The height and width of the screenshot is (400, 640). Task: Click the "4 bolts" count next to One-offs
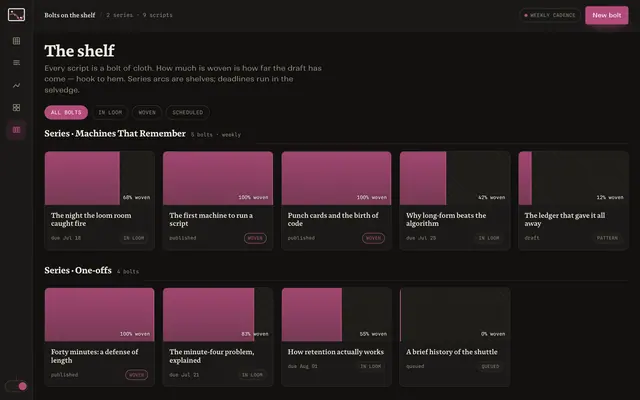tap(128, 271)
